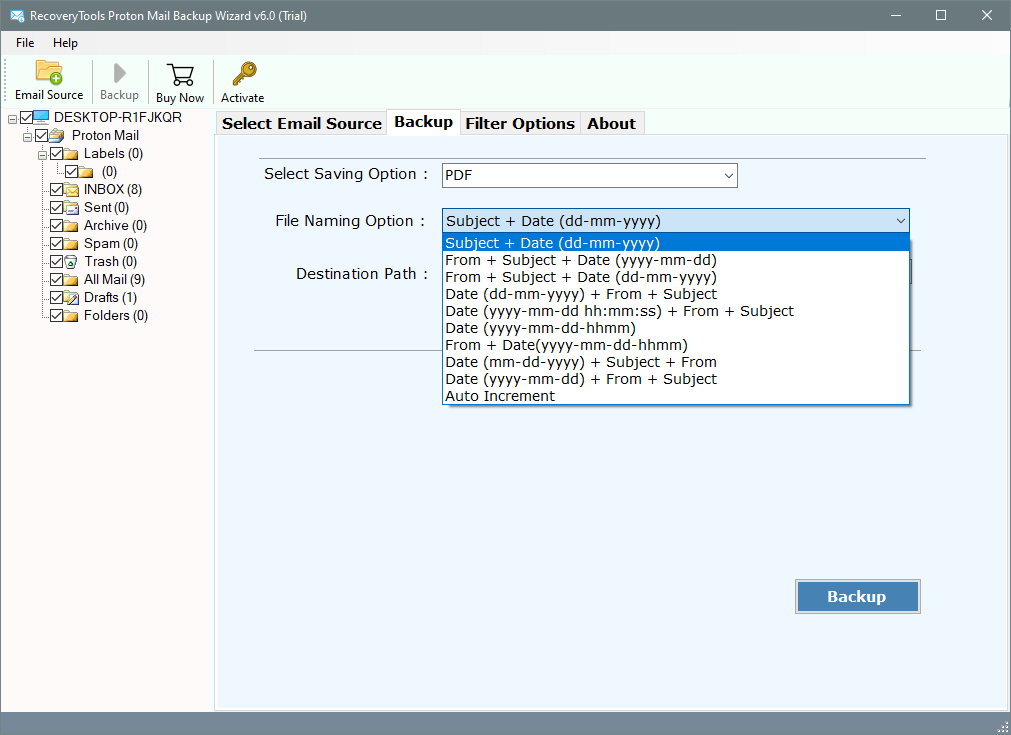
Task: Click the Drafts folder icon
Action: [72, 298]
